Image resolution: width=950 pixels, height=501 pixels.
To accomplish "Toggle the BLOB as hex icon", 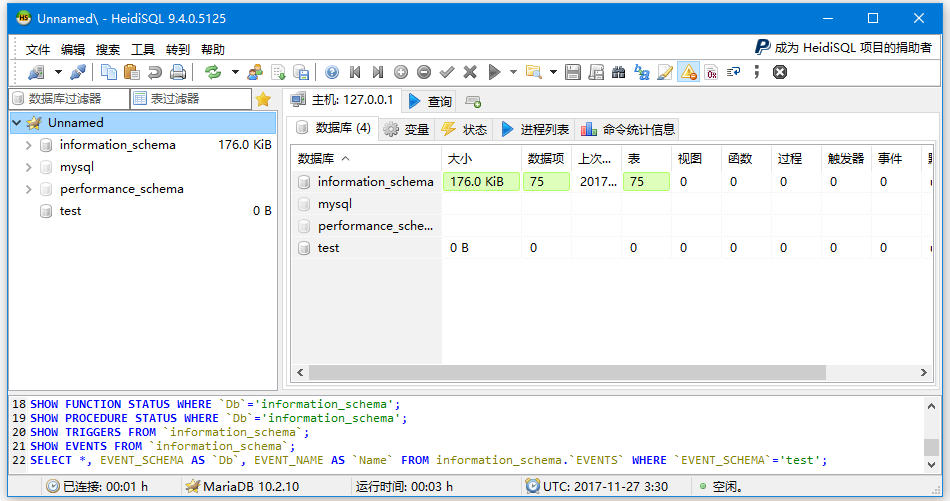I will [711, 72].
